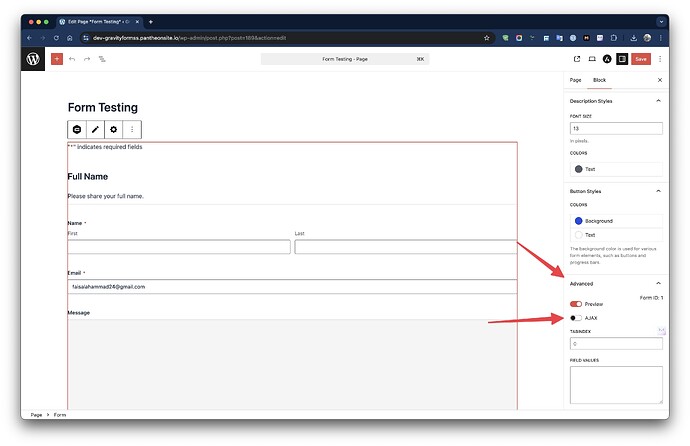Switch to the Page sidebar tab

[575, 80]
